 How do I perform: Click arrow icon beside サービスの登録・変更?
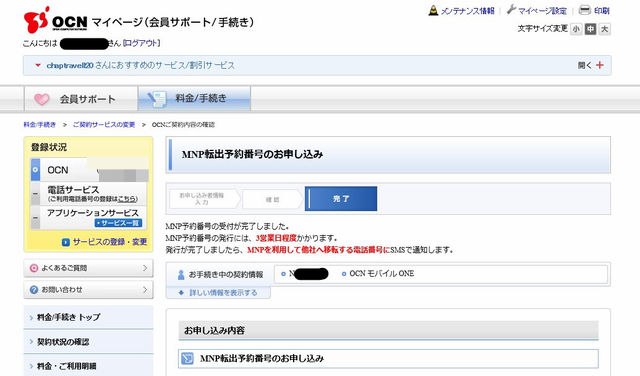tap(66, 243)
